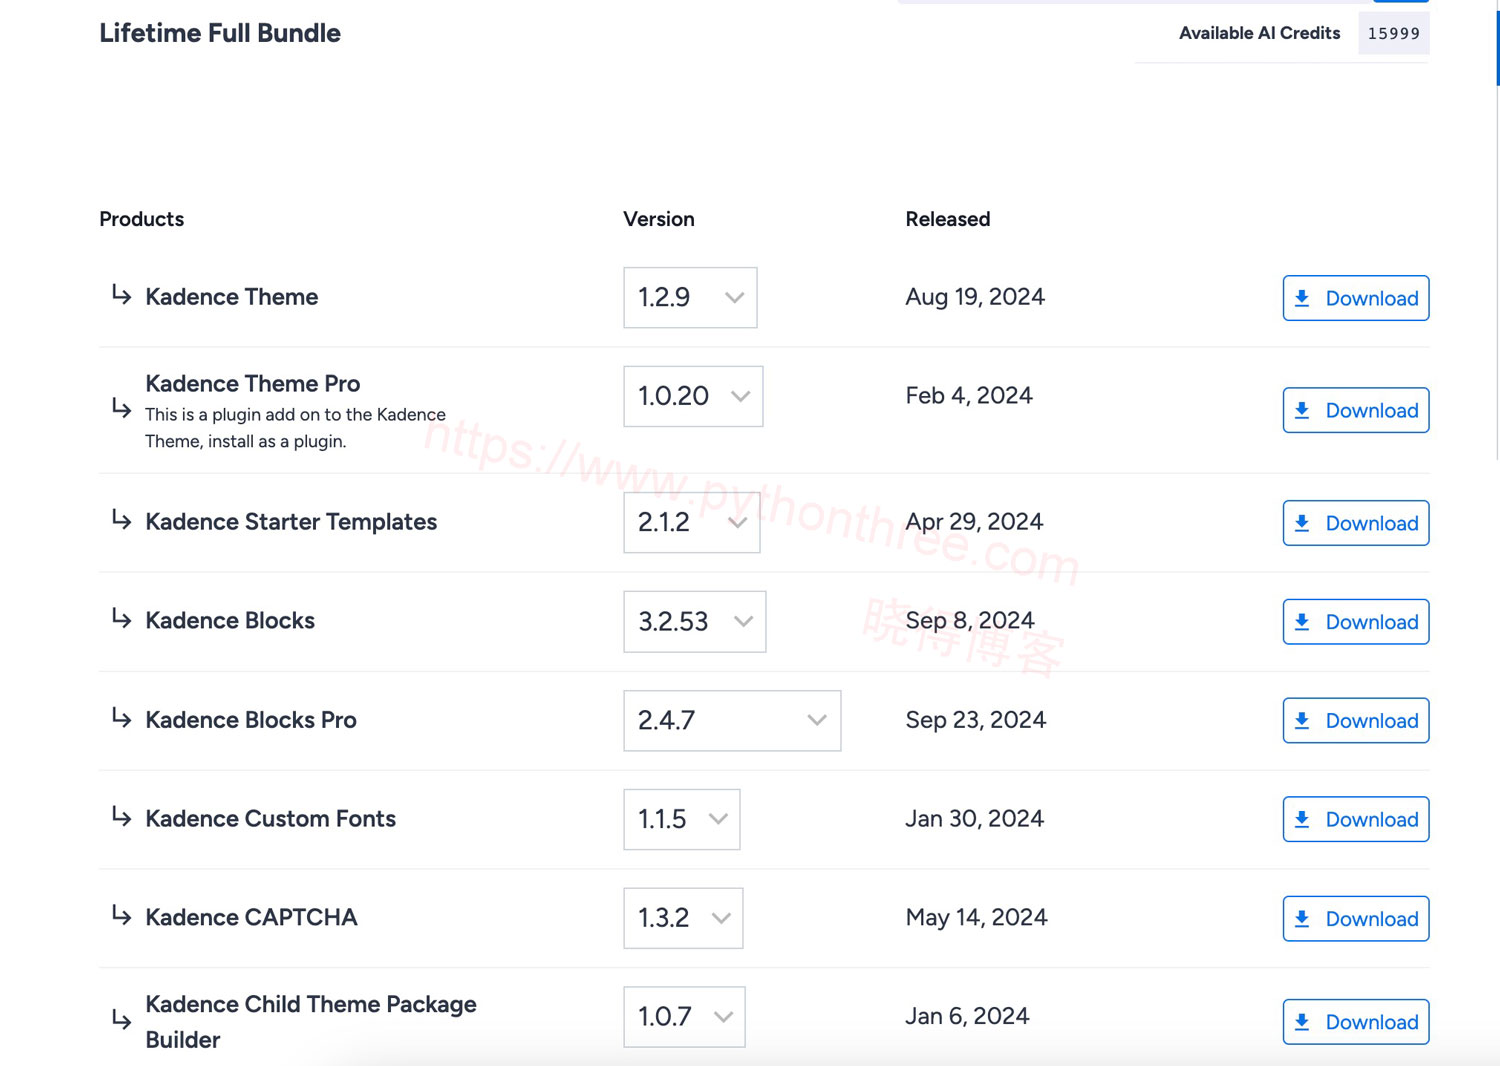Click the Kadence Theme product name

[232, 297]
